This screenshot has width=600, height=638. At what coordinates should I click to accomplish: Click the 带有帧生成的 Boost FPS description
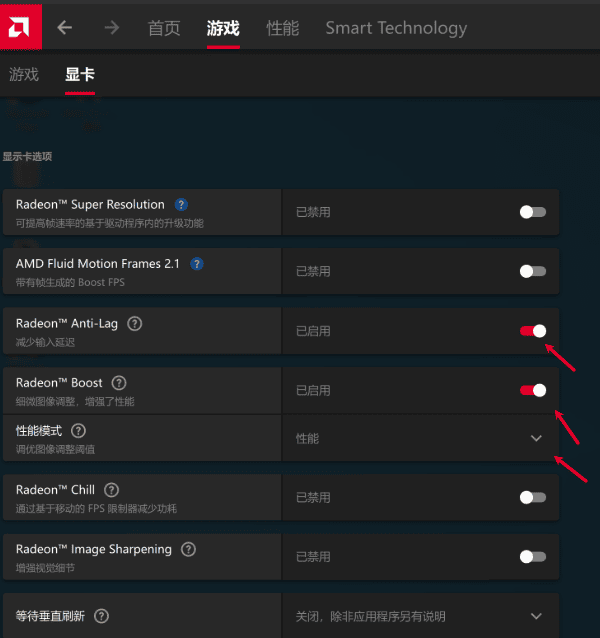pyautogui.click(x=70, y=283)
